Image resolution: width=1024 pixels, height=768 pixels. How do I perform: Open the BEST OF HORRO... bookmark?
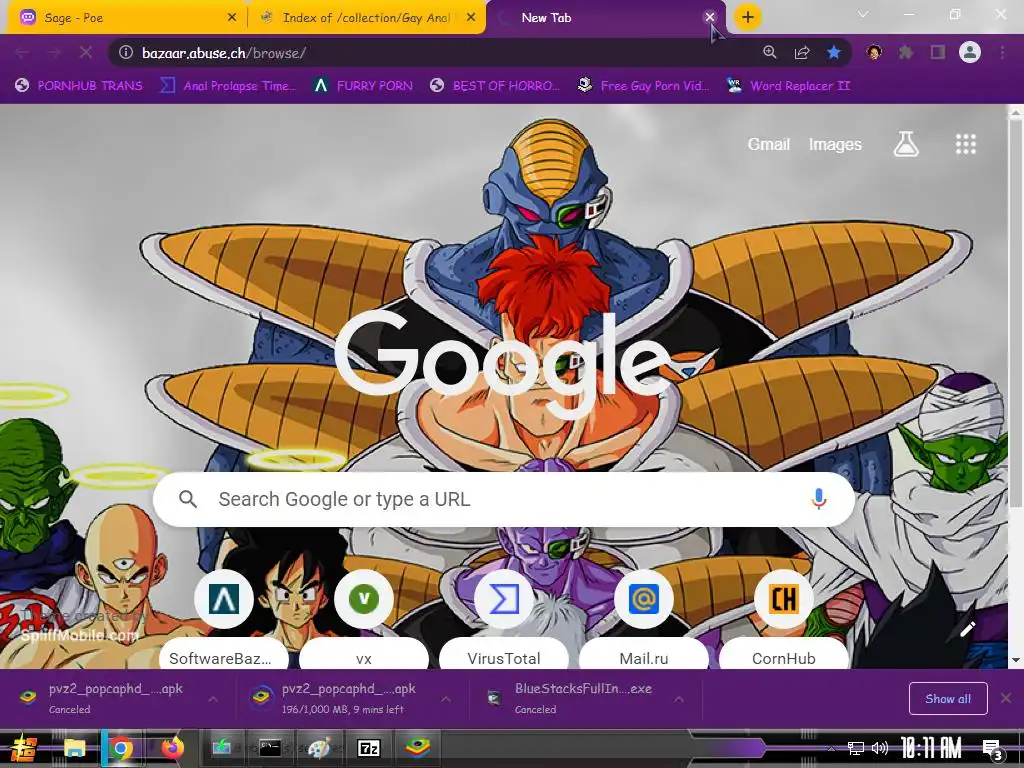495,86
